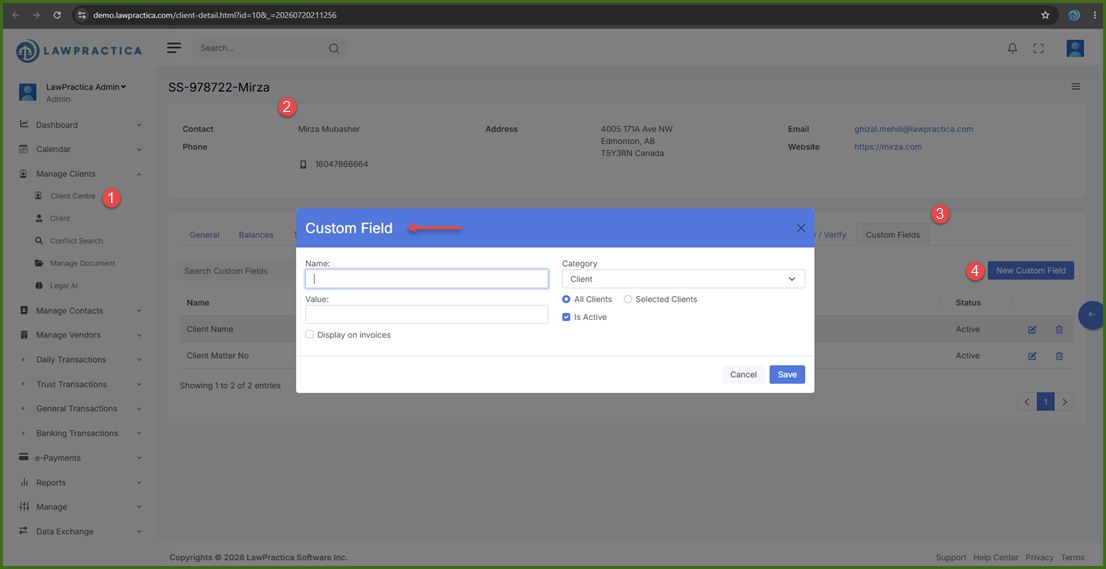Viewport: 1106px width, 569px height.
Task: Open Client item in sidebar
Action: pos(60,219)
